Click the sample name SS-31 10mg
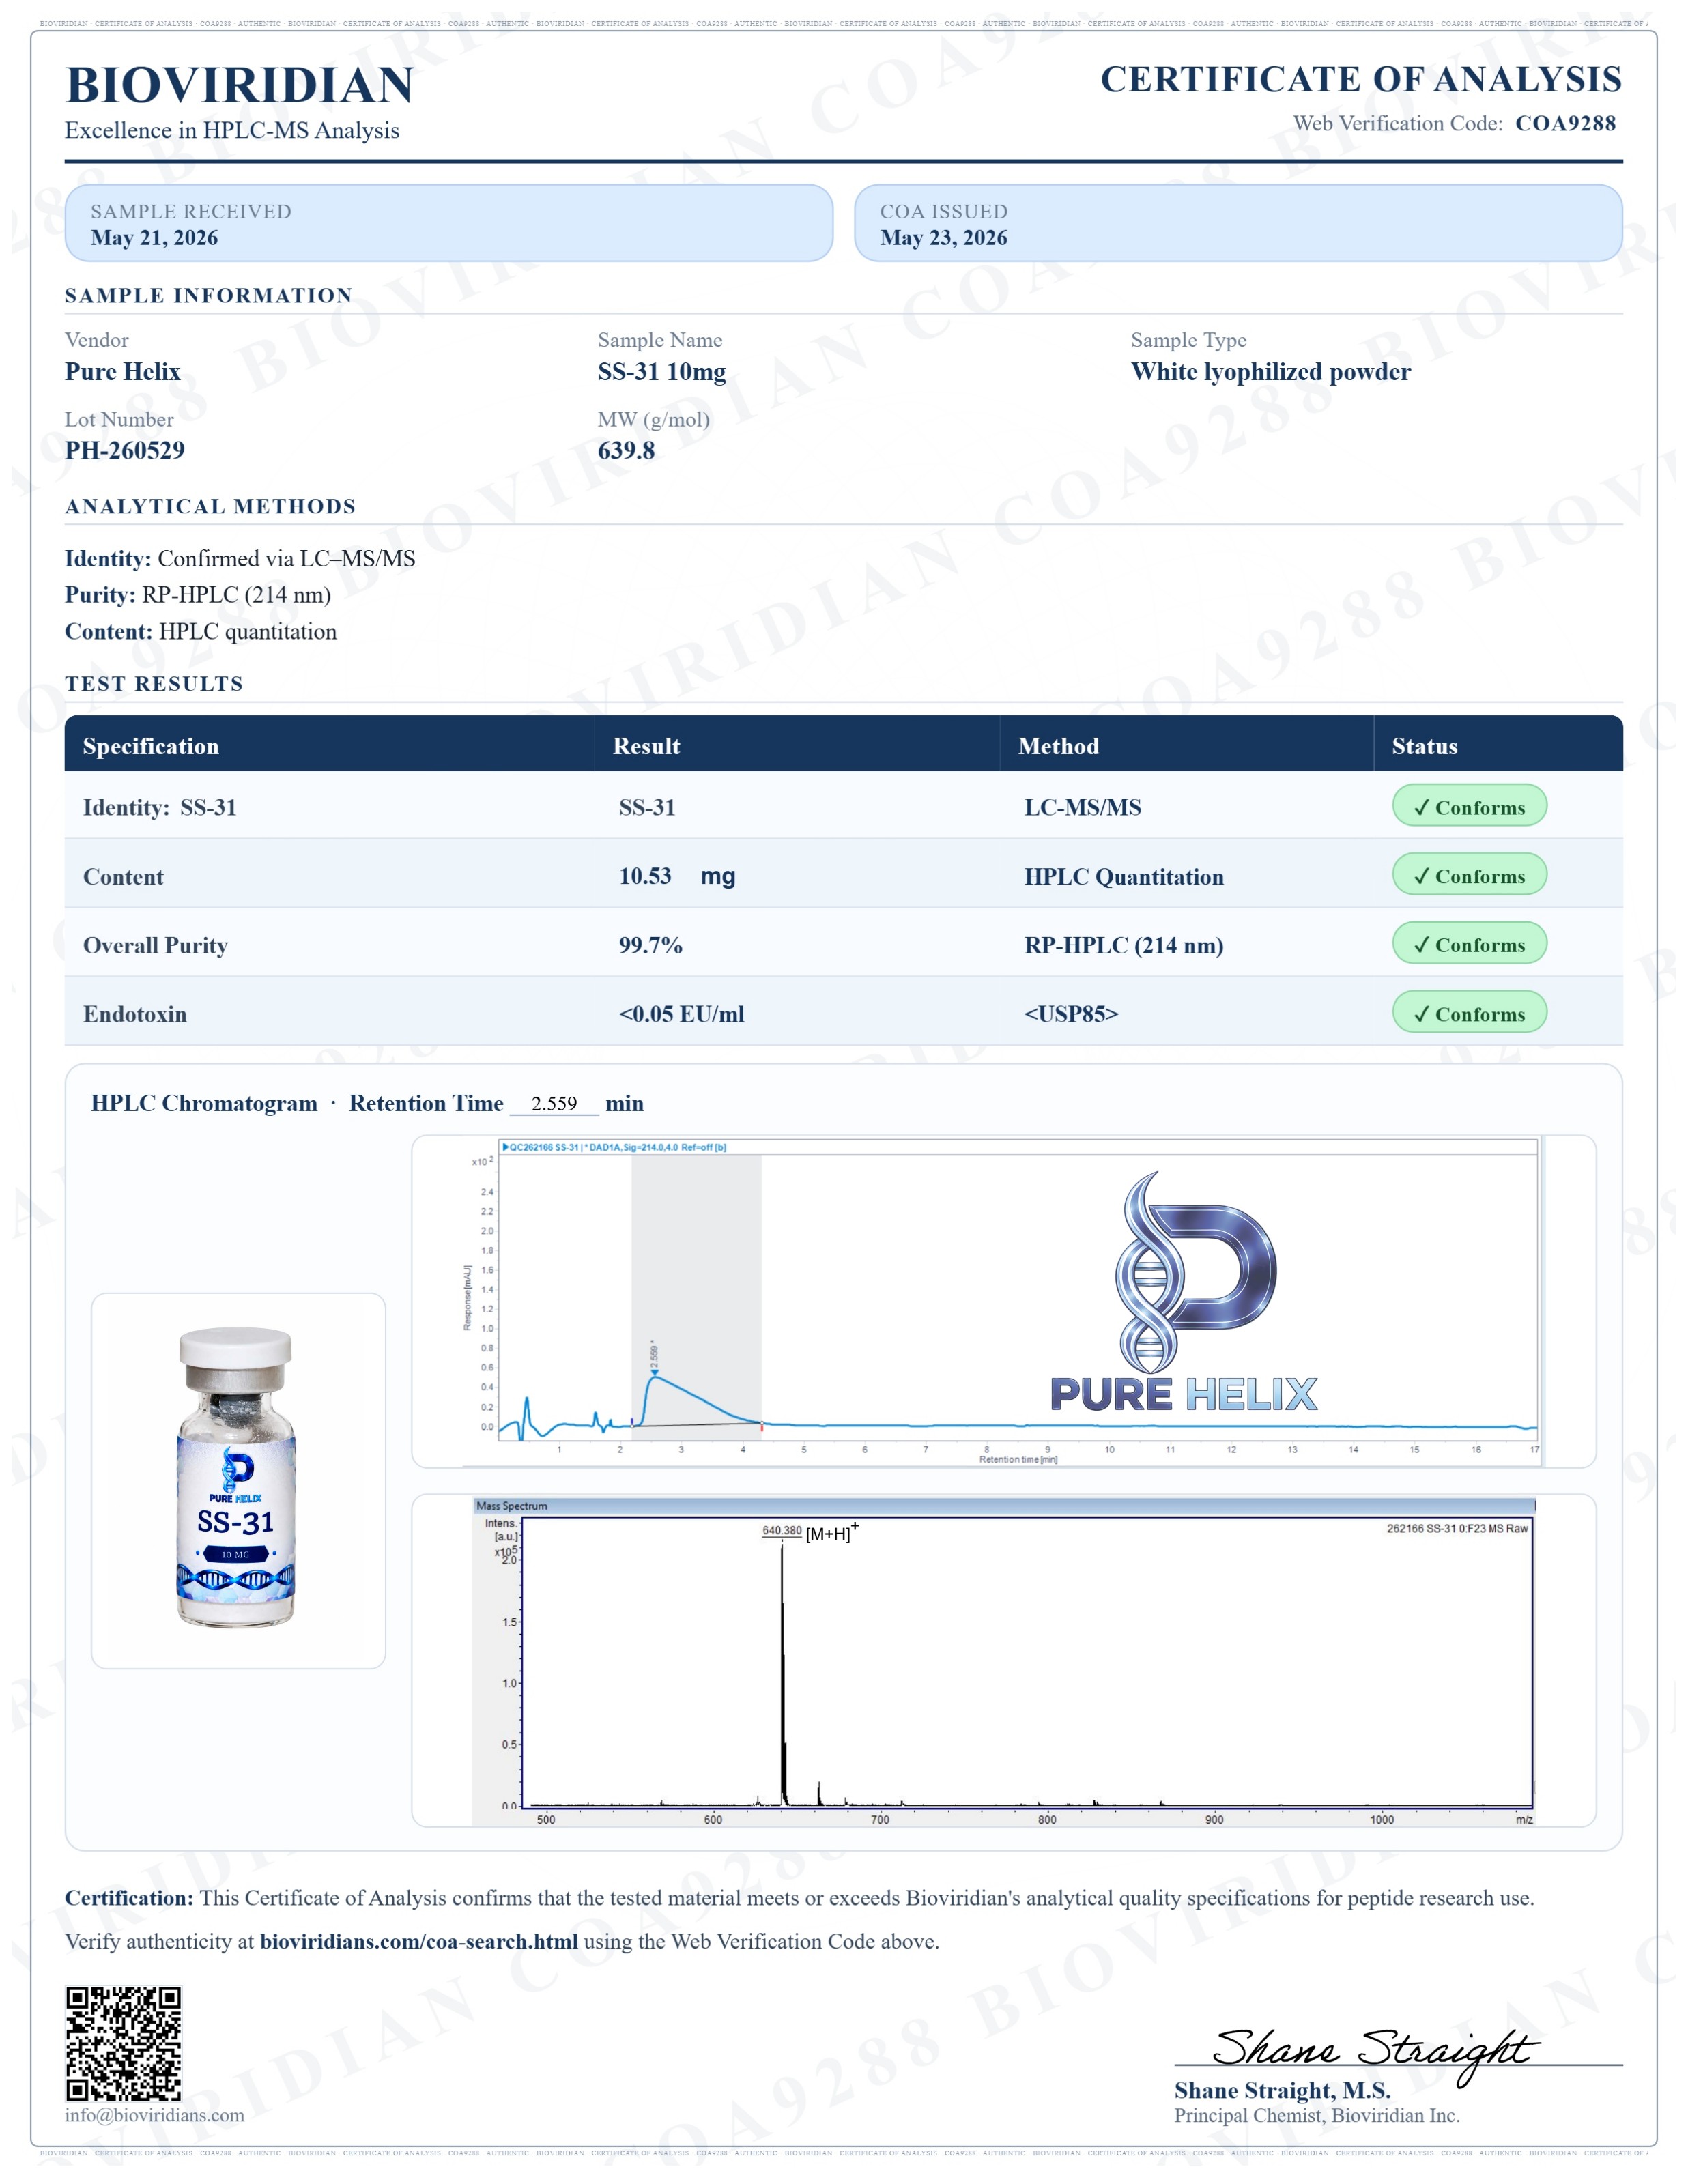 pos(662,372)
